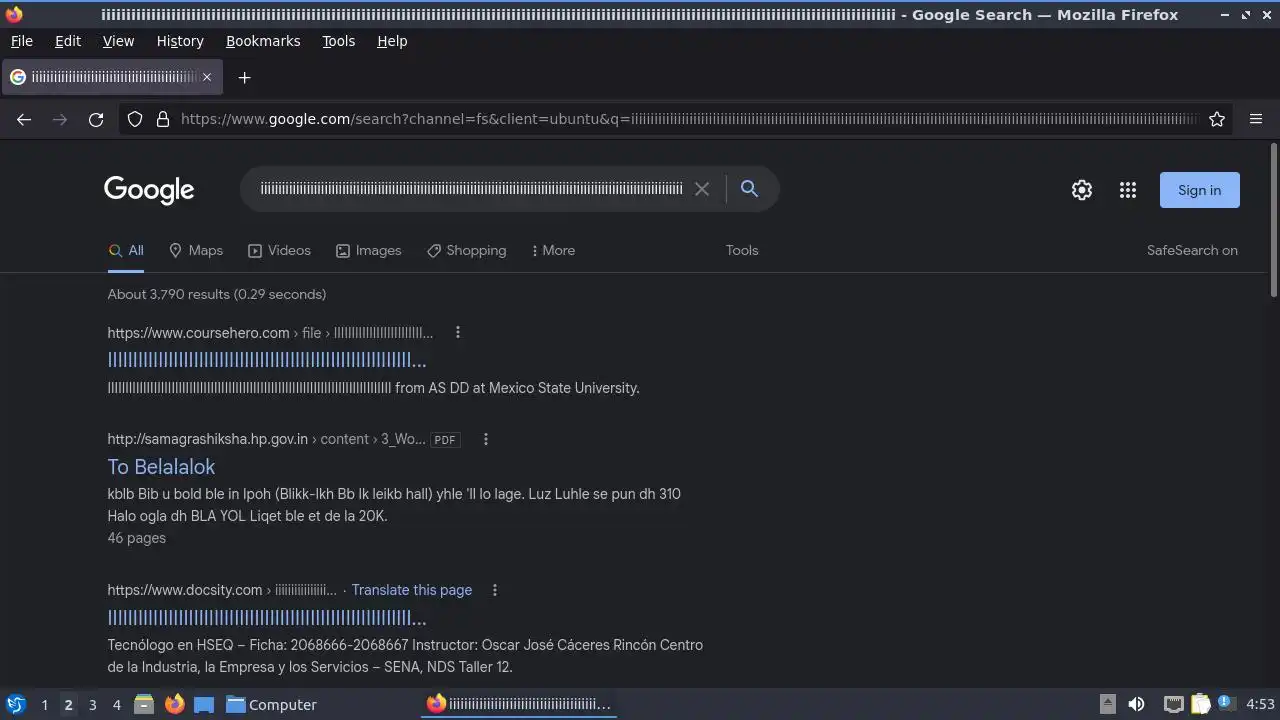Open the Computer window from taskbar
Viewport: 1280px width, 720px height.
point(271,705)
